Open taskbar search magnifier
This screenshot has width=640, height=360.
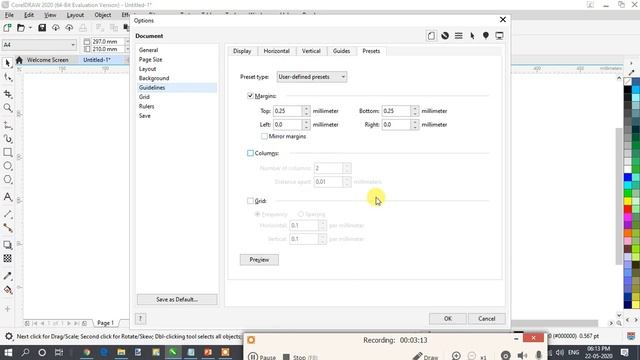[x=25, y=352]
